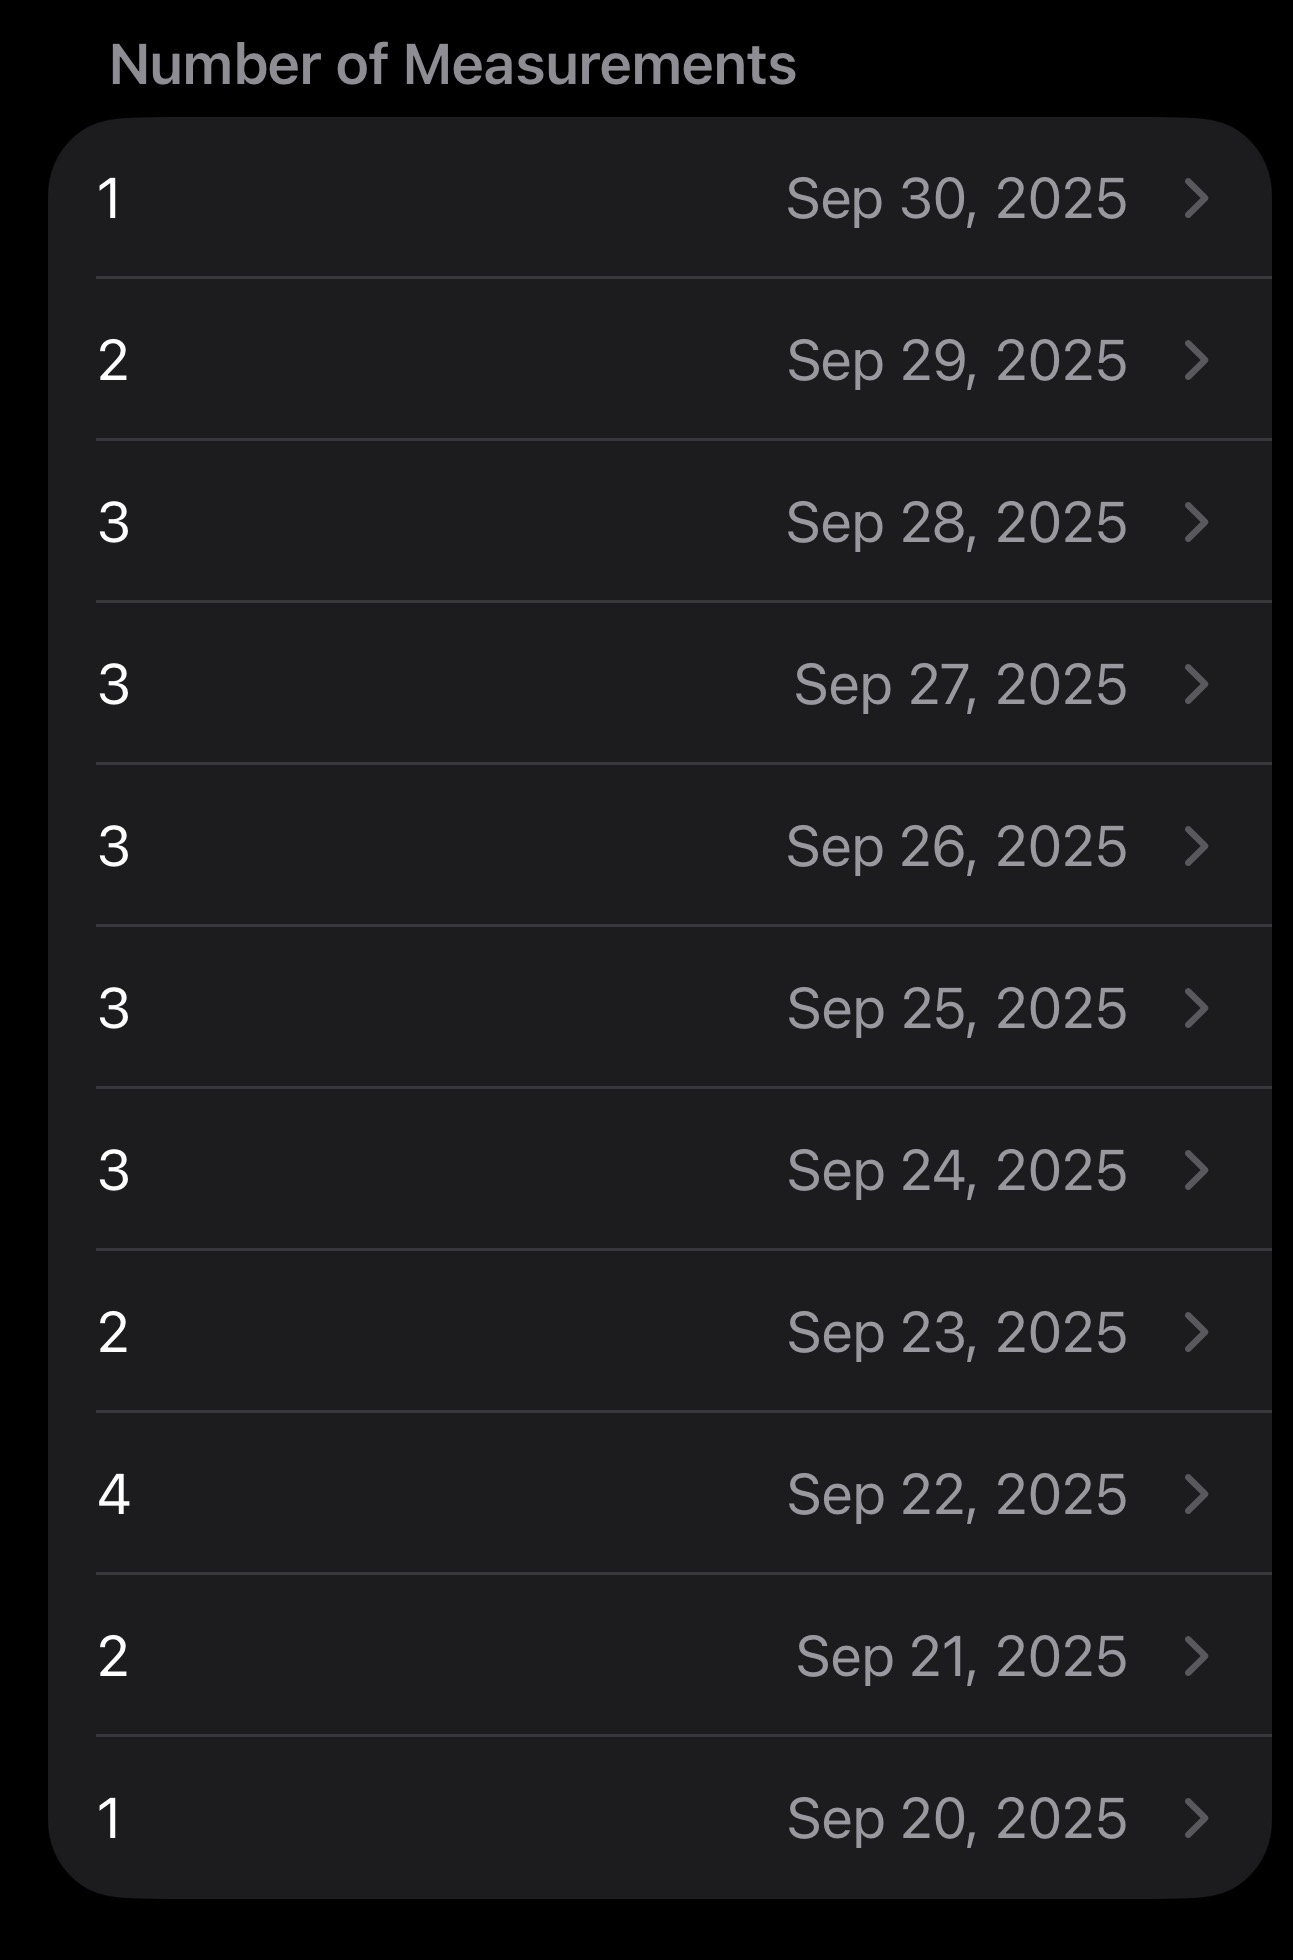The height and width of the screenshot is (1960, 1293).
Task: Tap the chevron beside Sep 27, 2025
Action: [x=1196, y=684]
